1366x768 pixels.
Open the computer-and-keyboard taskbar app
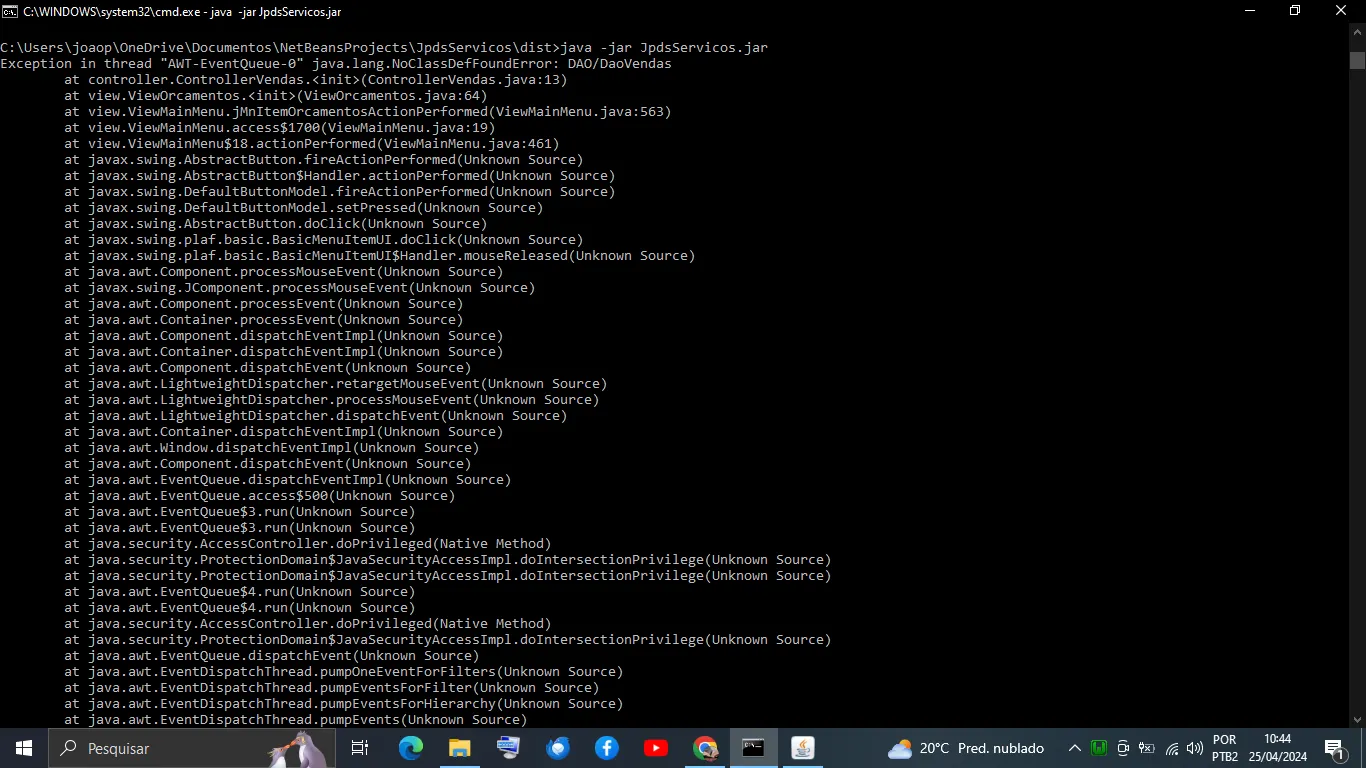click(508, 748)
